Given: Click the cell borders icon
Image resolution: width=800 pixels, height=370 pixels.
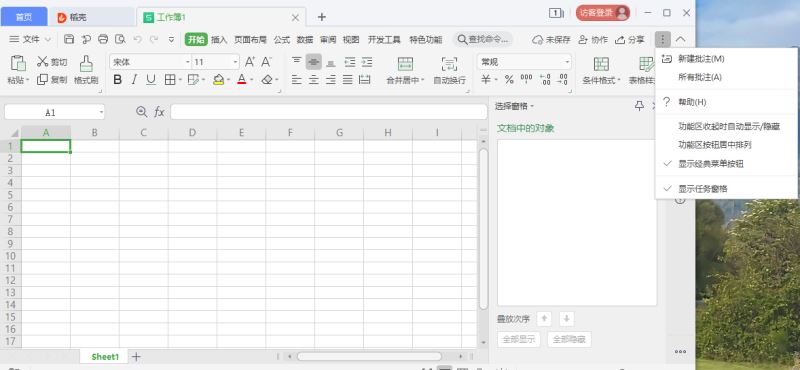Looking at the screenshot, I should point(169,80).
